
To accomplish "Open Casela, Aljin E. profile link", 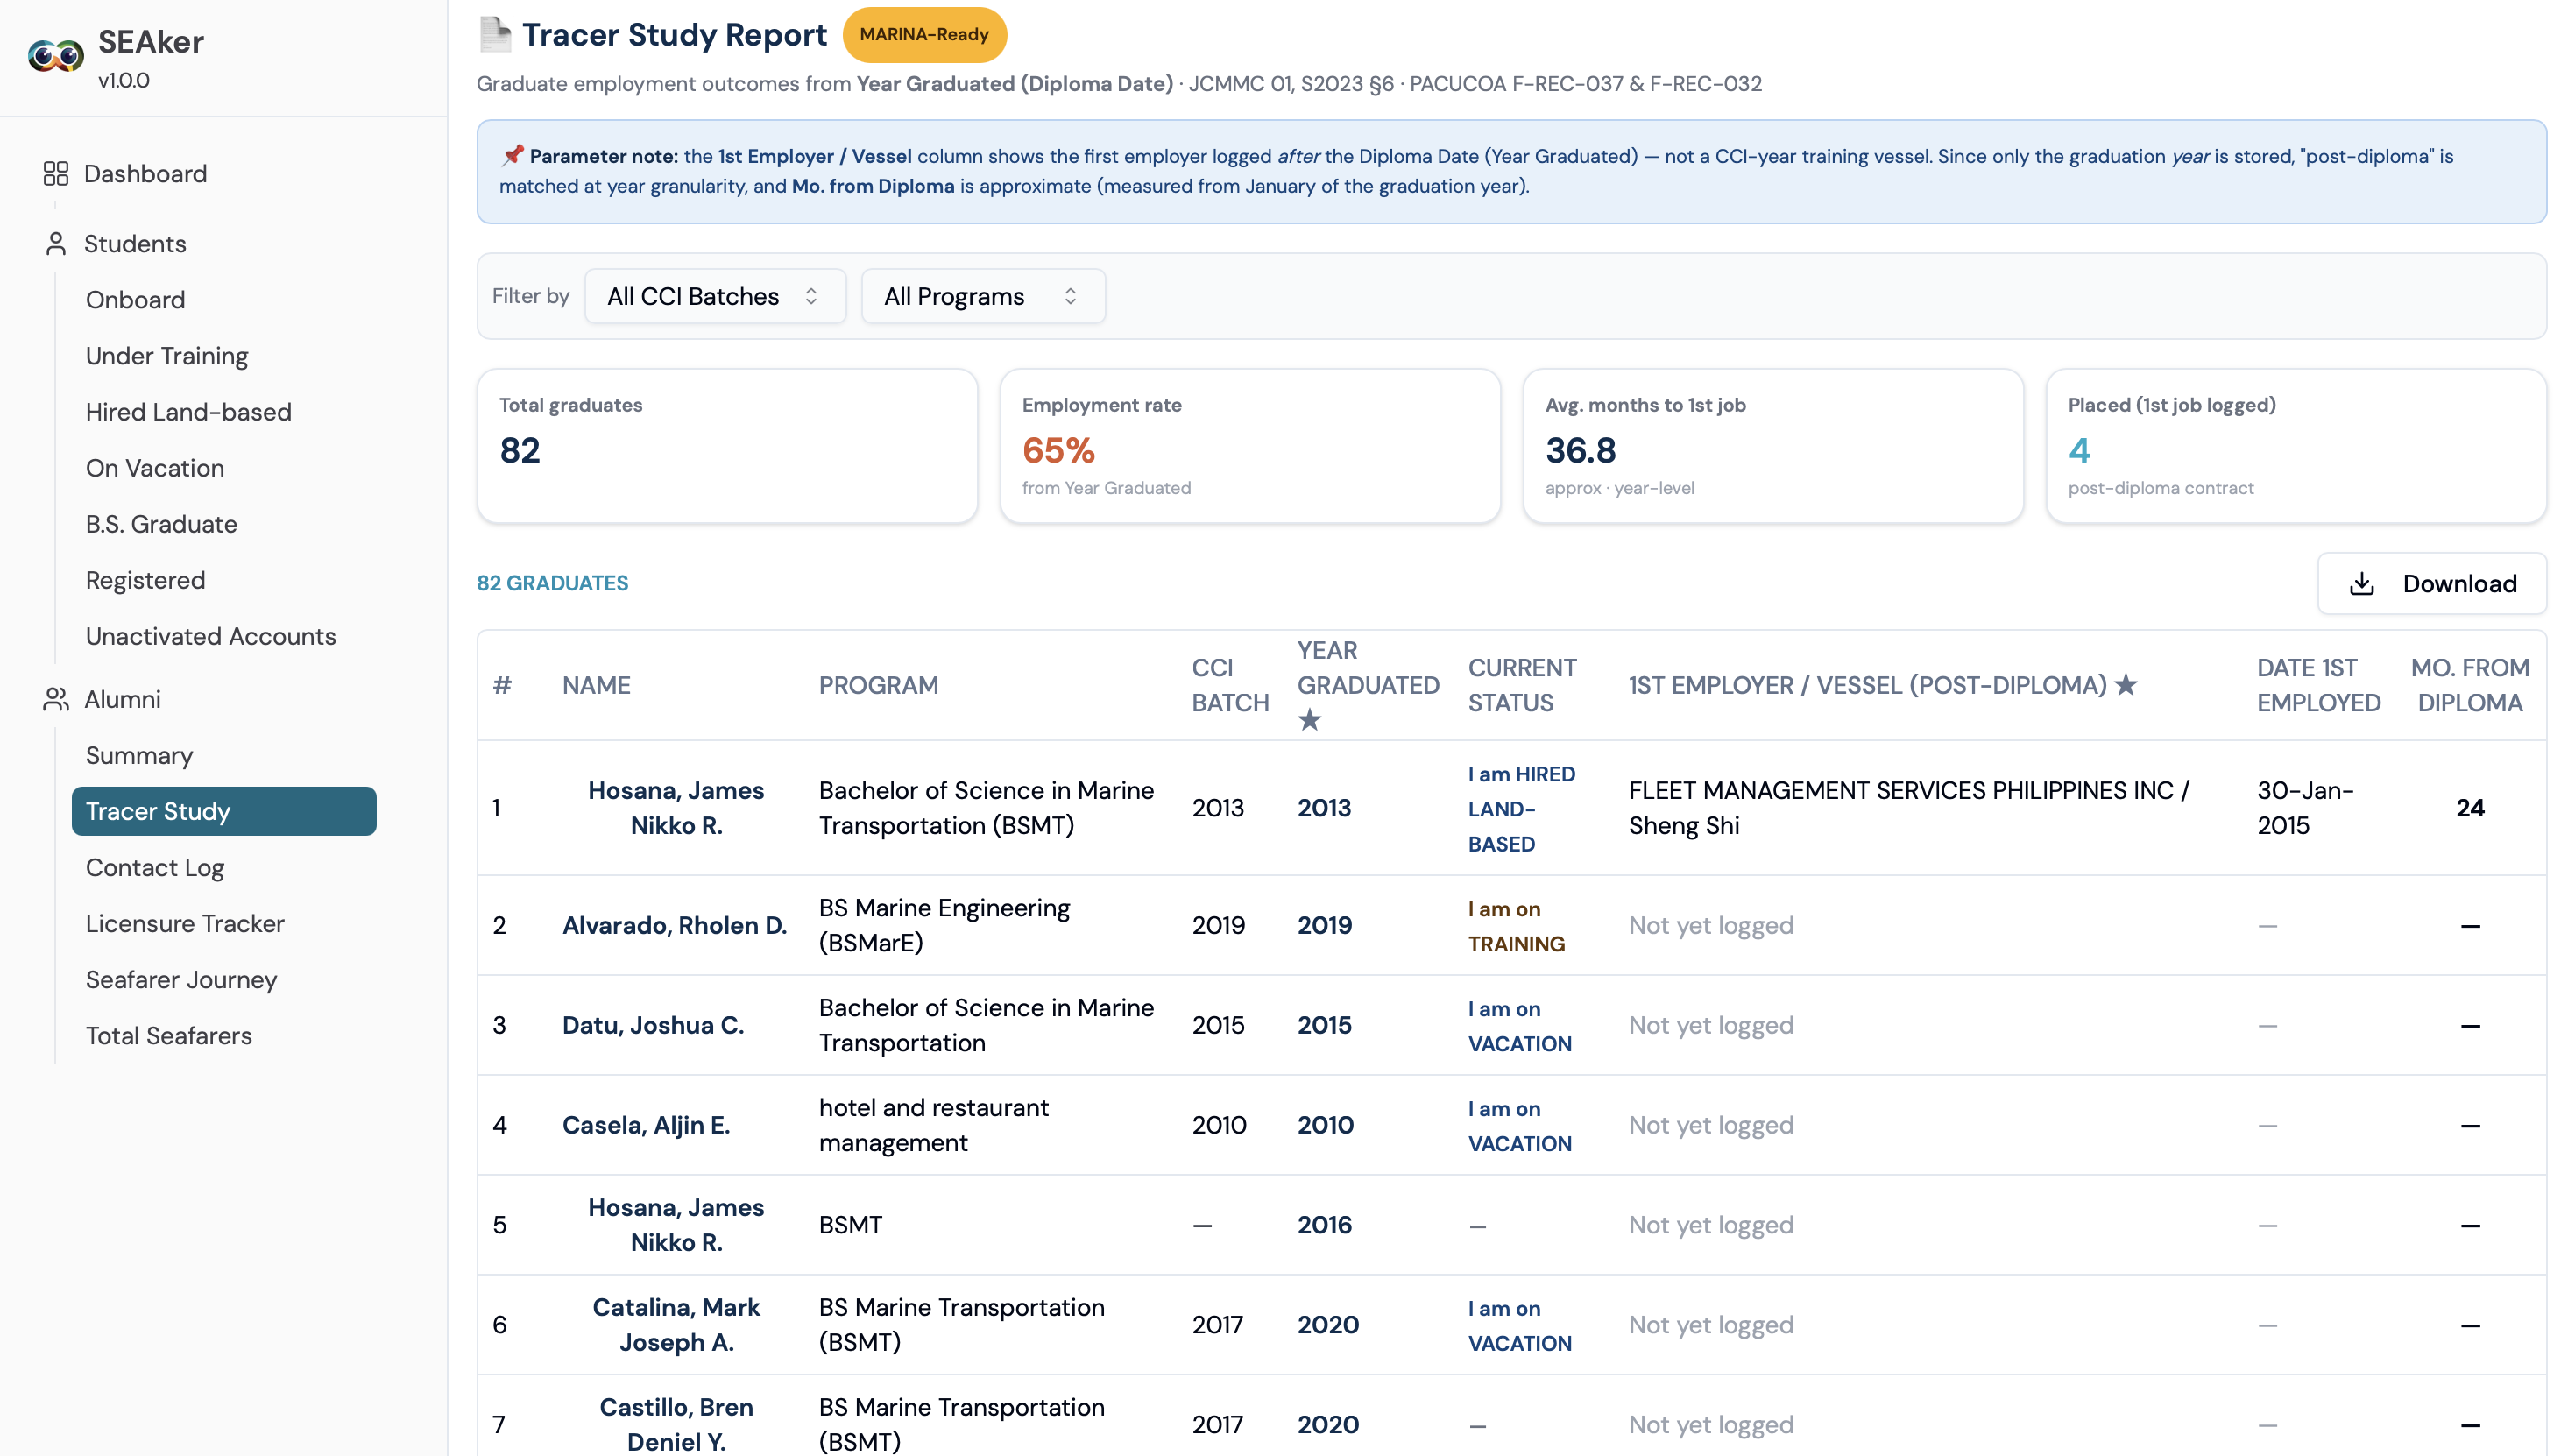I will coord(646,1125).
